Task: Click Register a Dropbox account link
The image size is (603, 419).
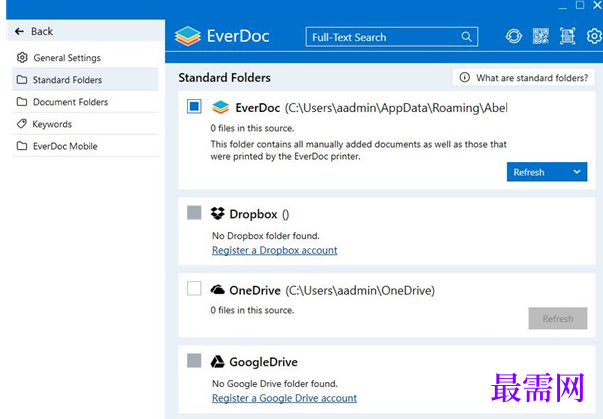Action: 275,250
